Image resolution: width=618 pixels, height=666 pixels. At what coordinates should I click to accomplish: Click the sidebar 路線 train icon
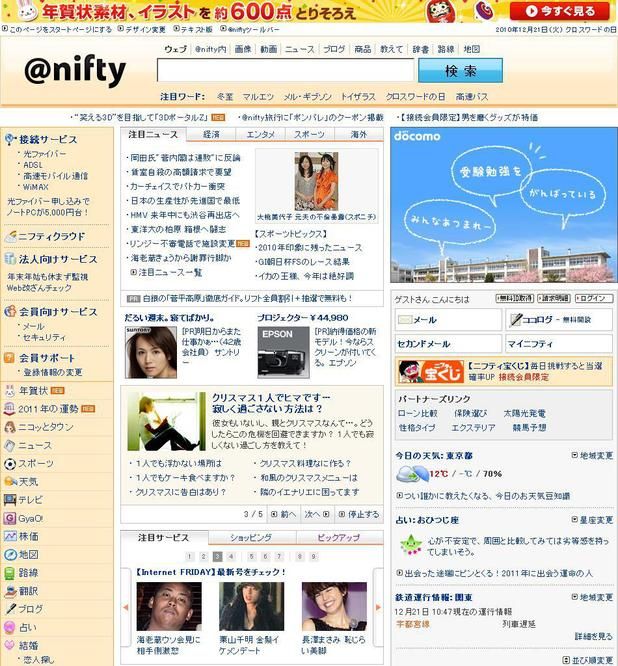click(x=9, y=573)
